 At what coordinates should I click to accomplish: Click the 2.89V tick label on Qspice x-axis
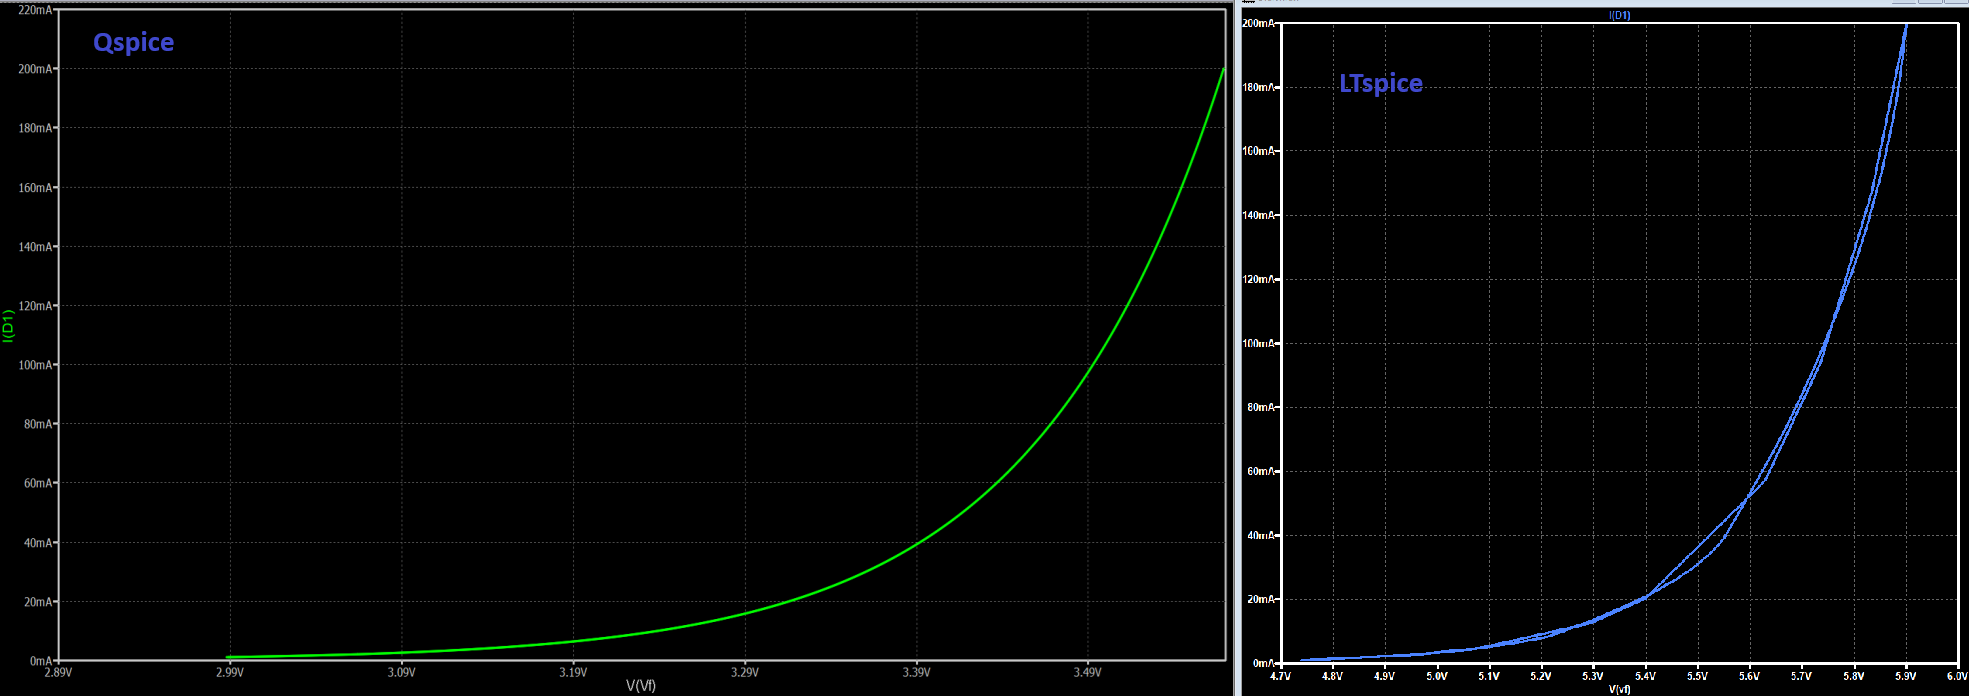pyautogui.click(x=58, y=672)
